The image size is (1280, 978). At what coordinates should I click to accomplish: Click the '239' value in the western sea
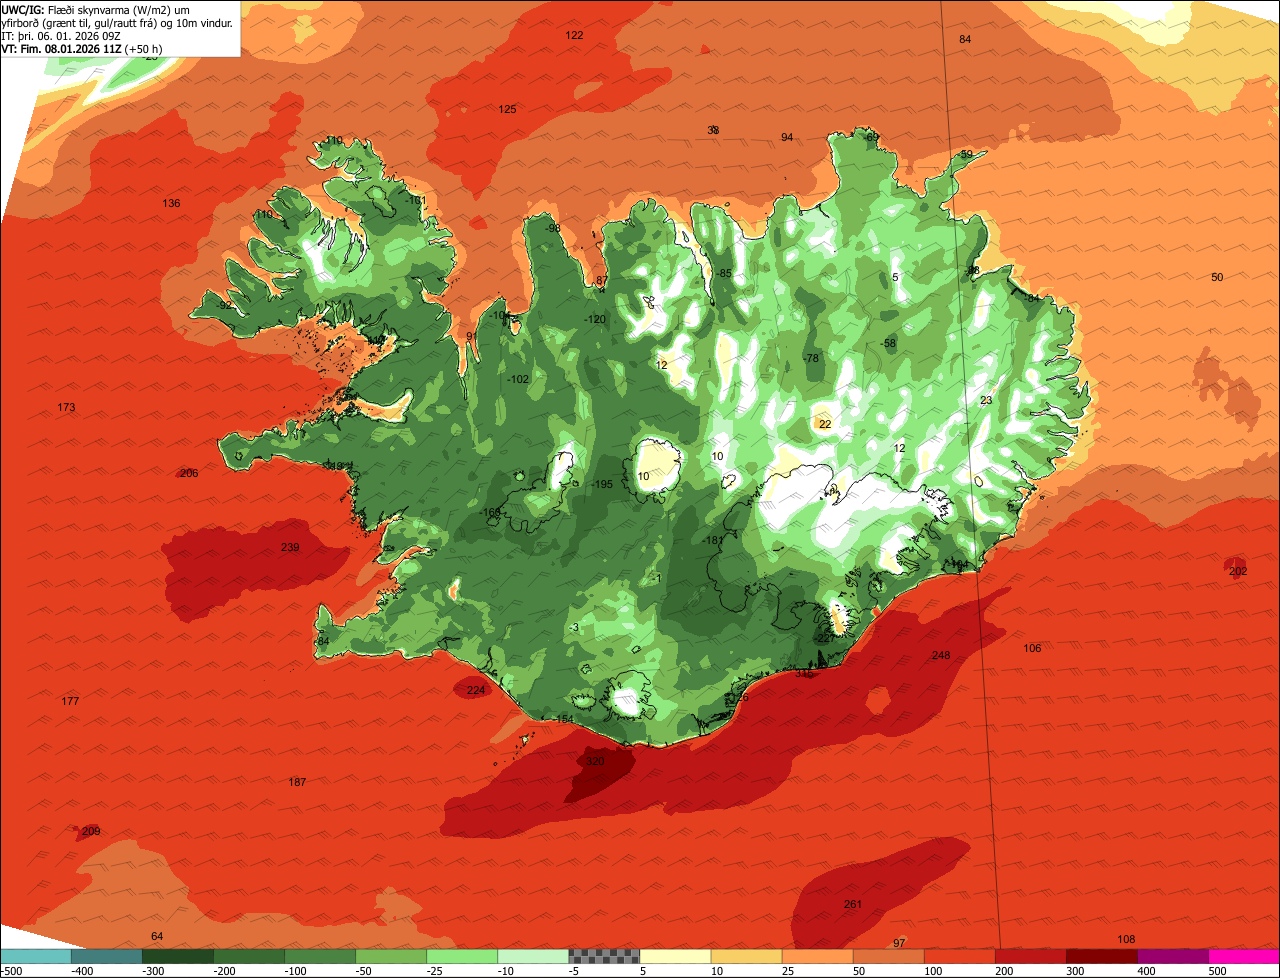coord(290,547)
